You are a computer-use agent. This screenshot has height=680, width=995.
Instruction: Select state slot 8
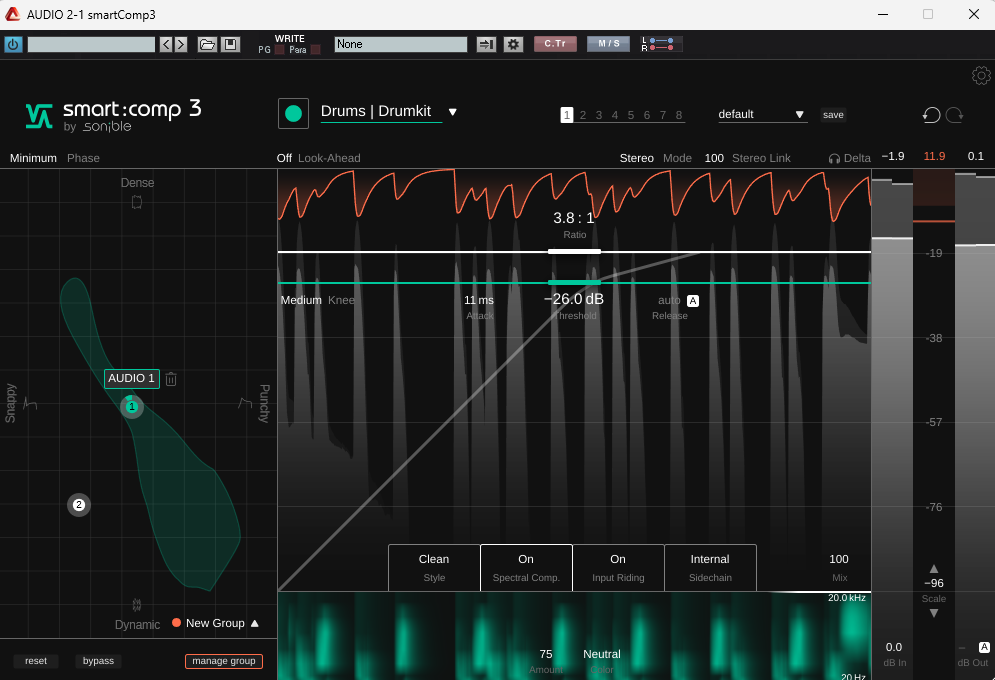click(x=679, y=115)
